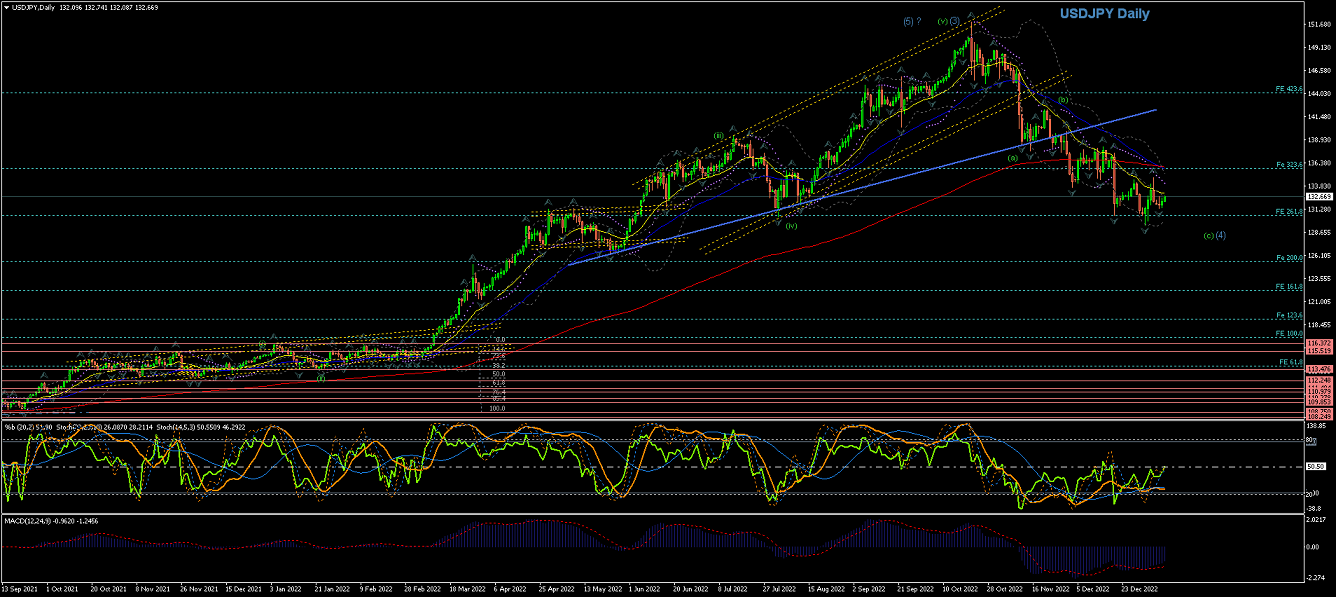Viewport: 1336px width, 597px height.
Task: Click the MACD(12,24,9) -0.9620 -1.2456 label
Action: (50, 520)
